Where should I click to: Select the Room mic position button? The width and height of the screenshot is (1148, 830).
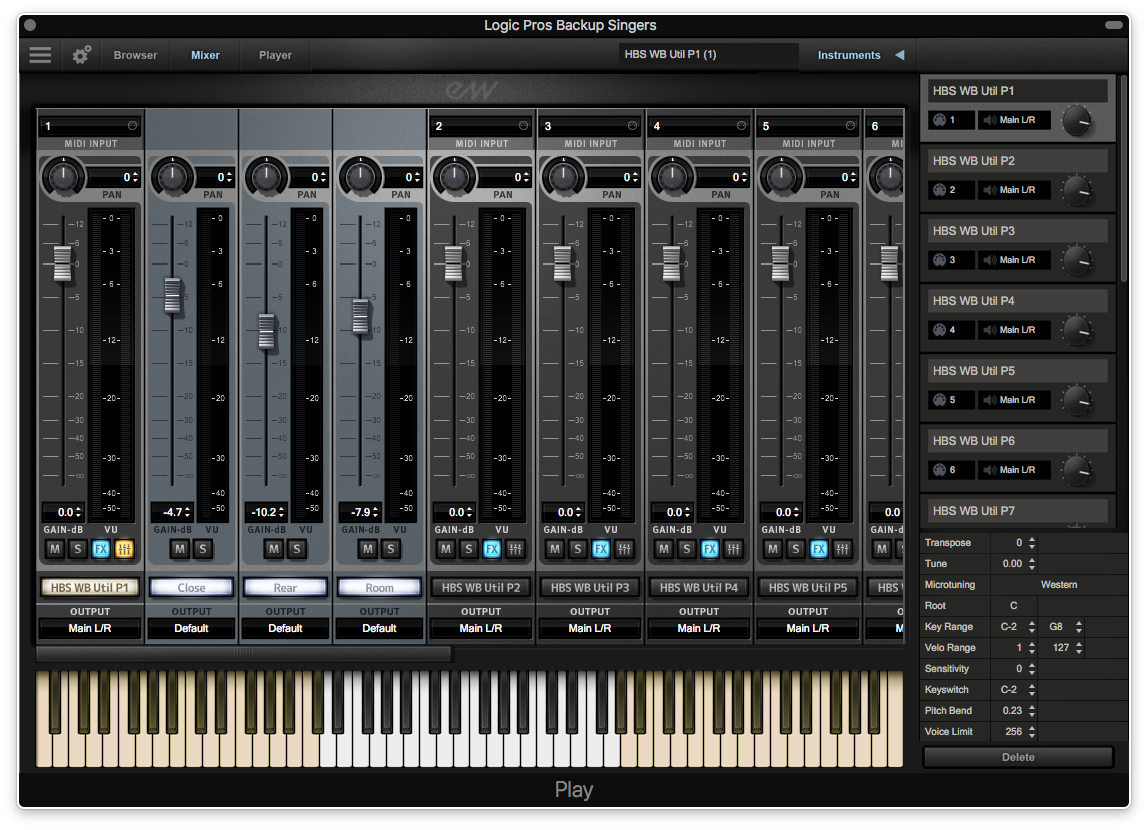tap(379, 588)
